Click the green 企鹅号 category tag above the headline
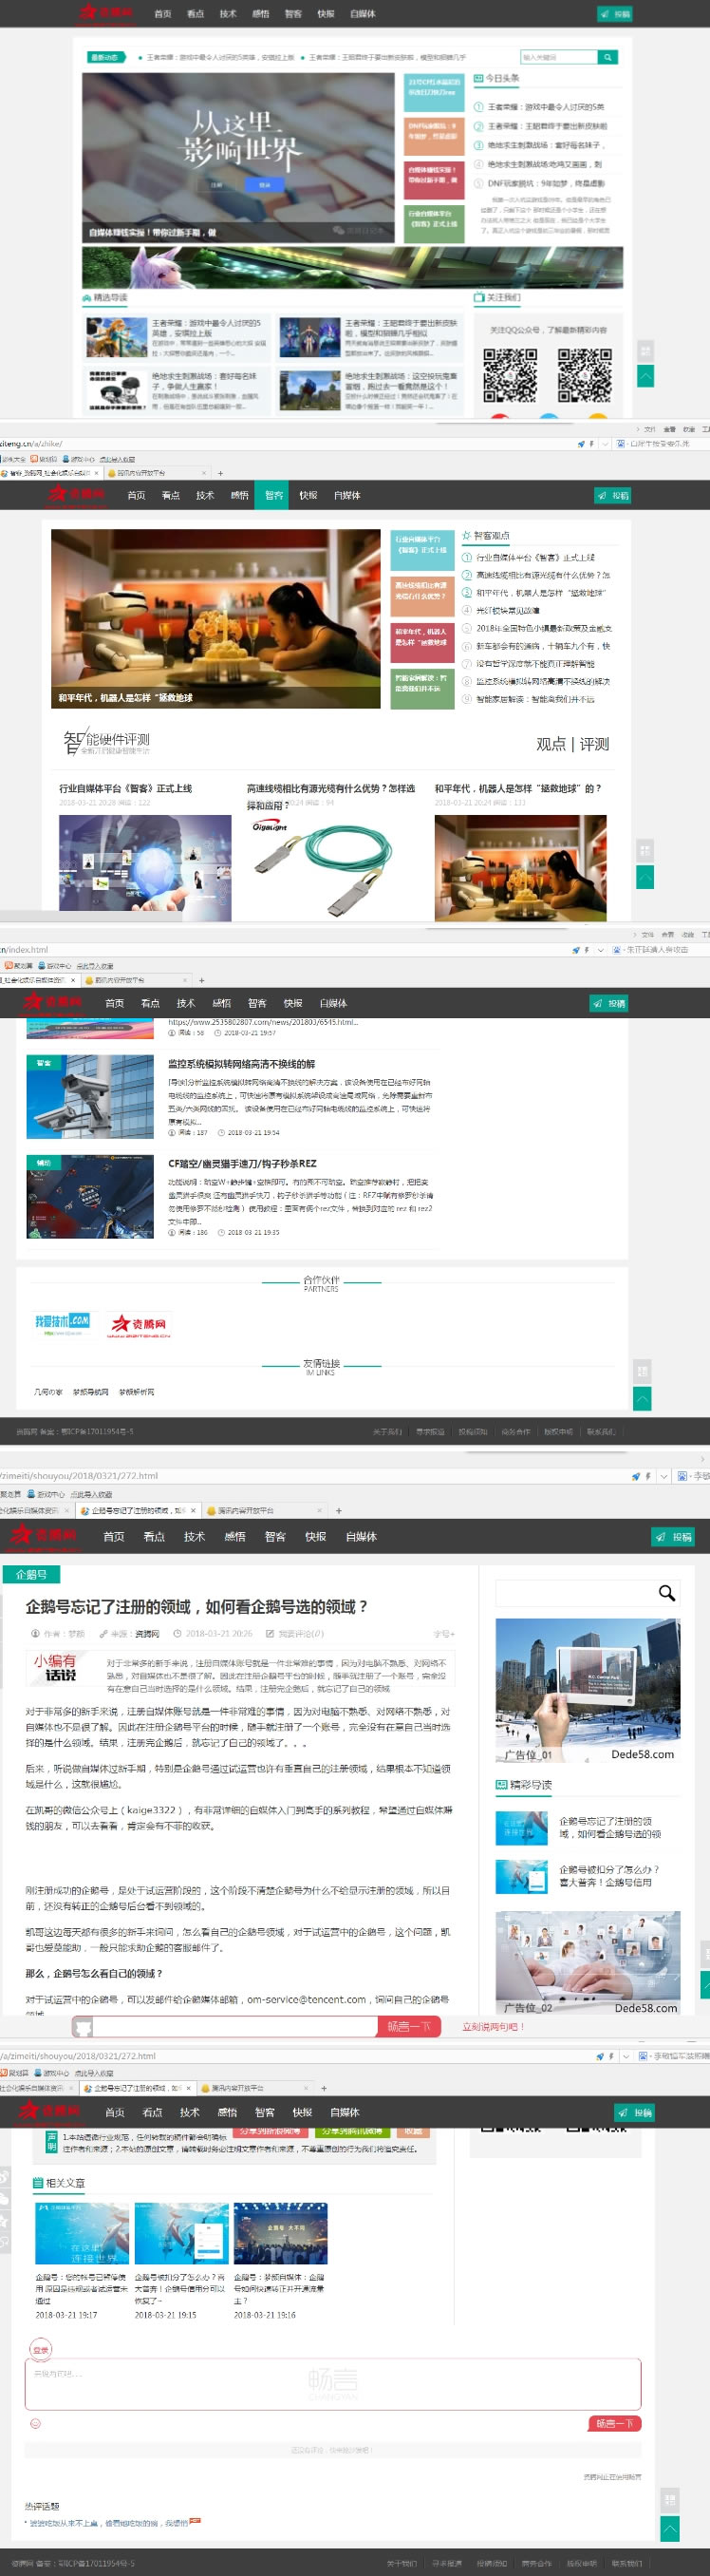The image size is (710, 2576). tap(31, 1575)
